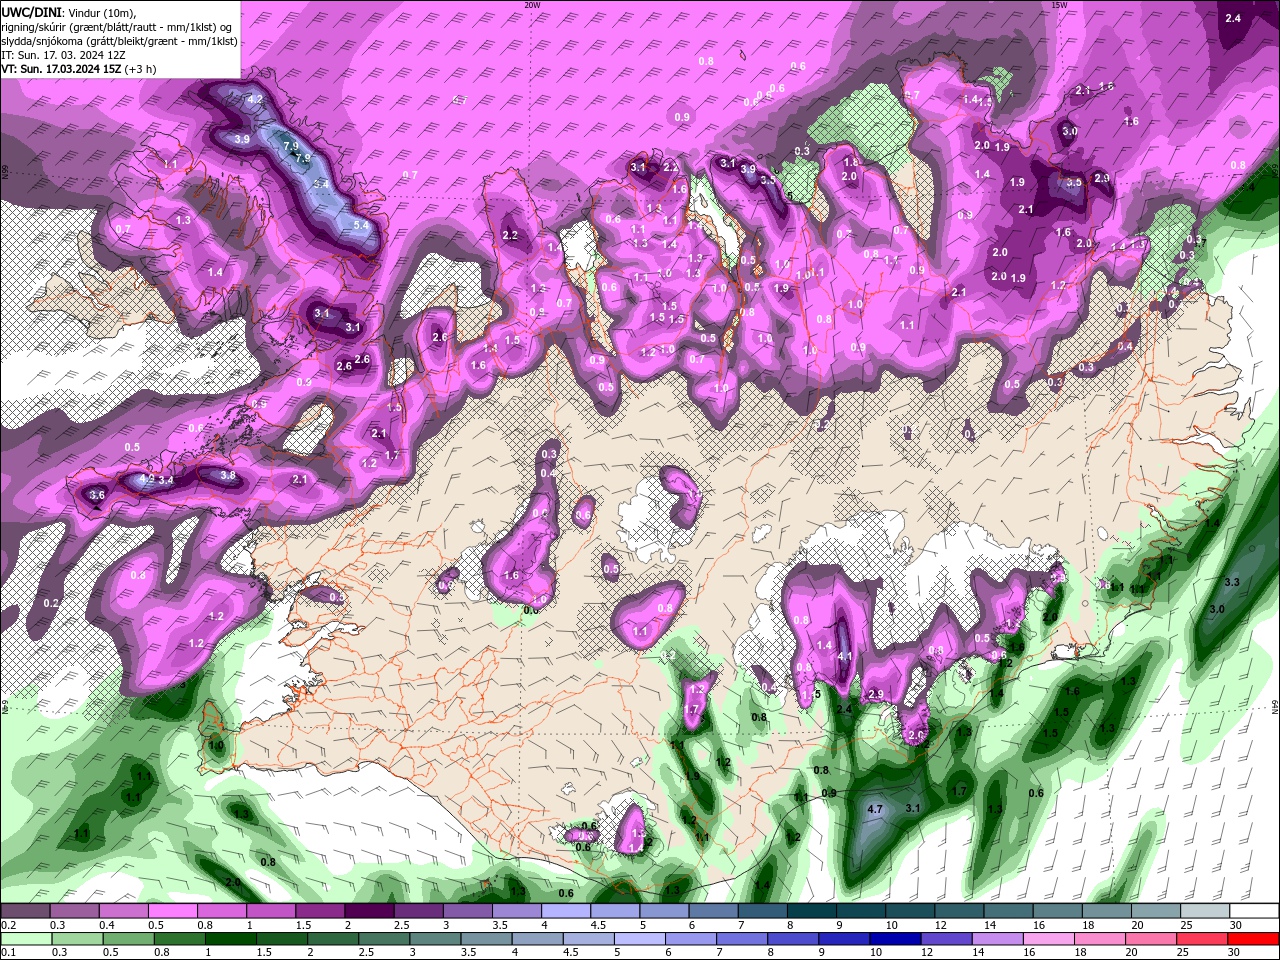Select the '25' label on the lower rain scale

click(x=1181, y=953)
